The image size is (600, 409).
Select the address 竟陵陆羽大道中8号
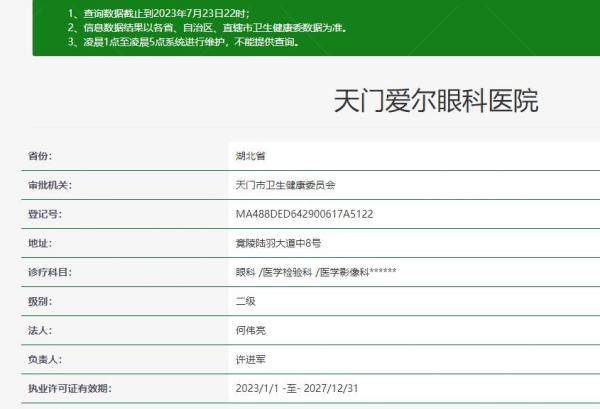click(x=277, y=243)
